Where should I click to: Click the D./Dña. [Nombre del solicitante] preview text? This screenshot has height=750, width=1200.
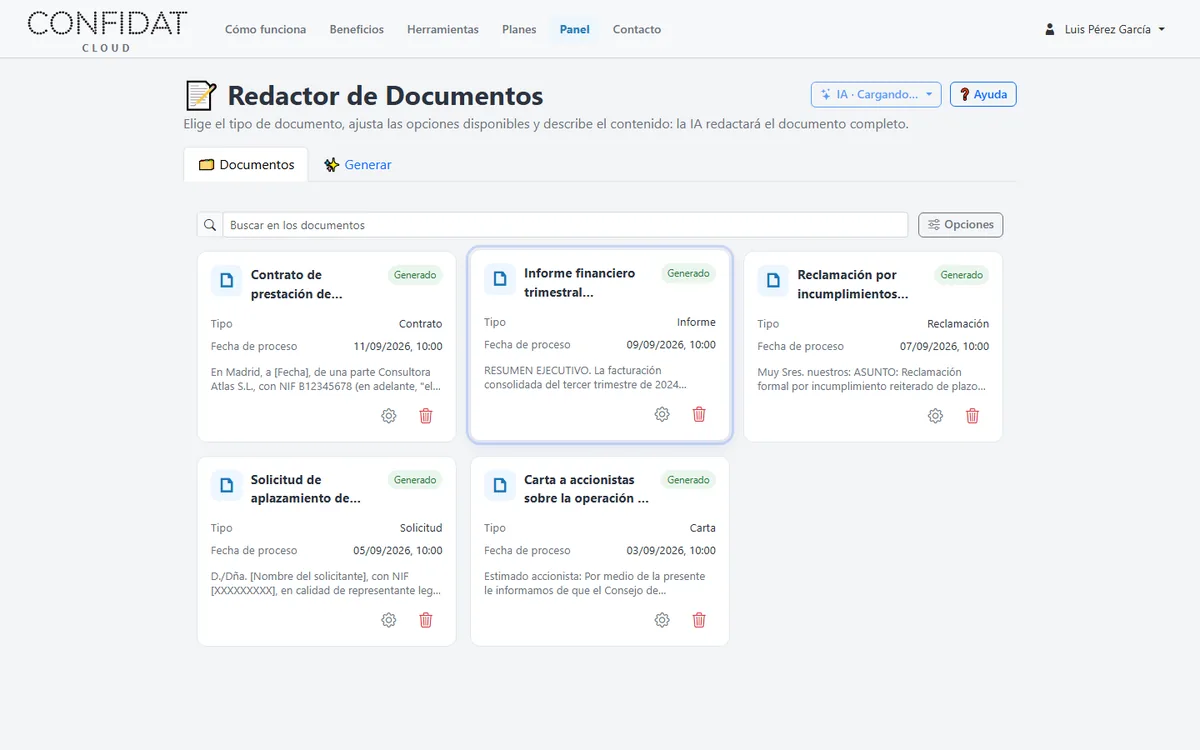point(326,583)
